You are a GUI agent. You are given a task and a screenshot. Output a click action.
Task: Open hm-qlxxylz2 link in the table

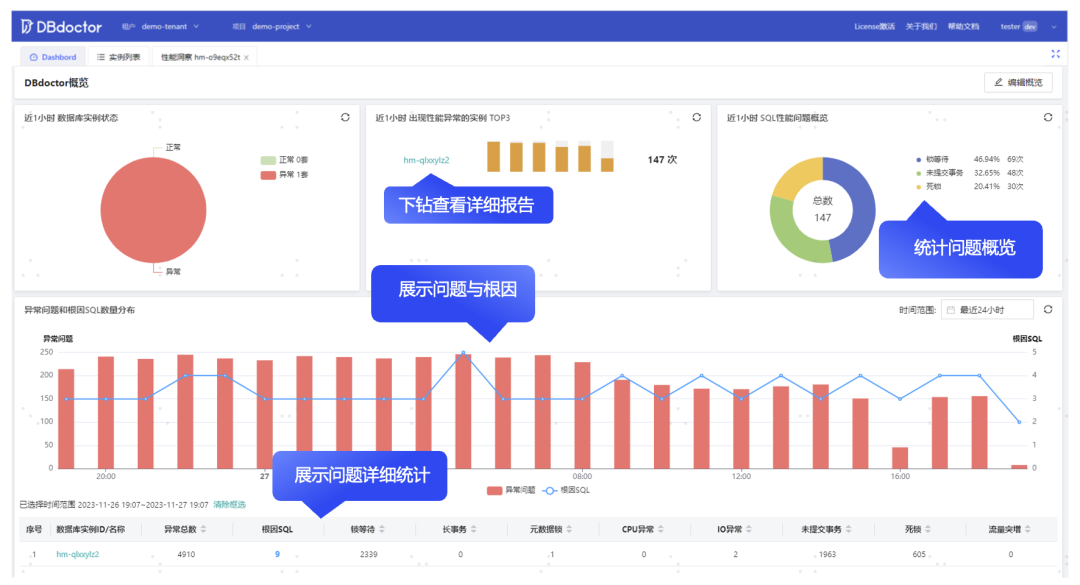pos(78,555)
